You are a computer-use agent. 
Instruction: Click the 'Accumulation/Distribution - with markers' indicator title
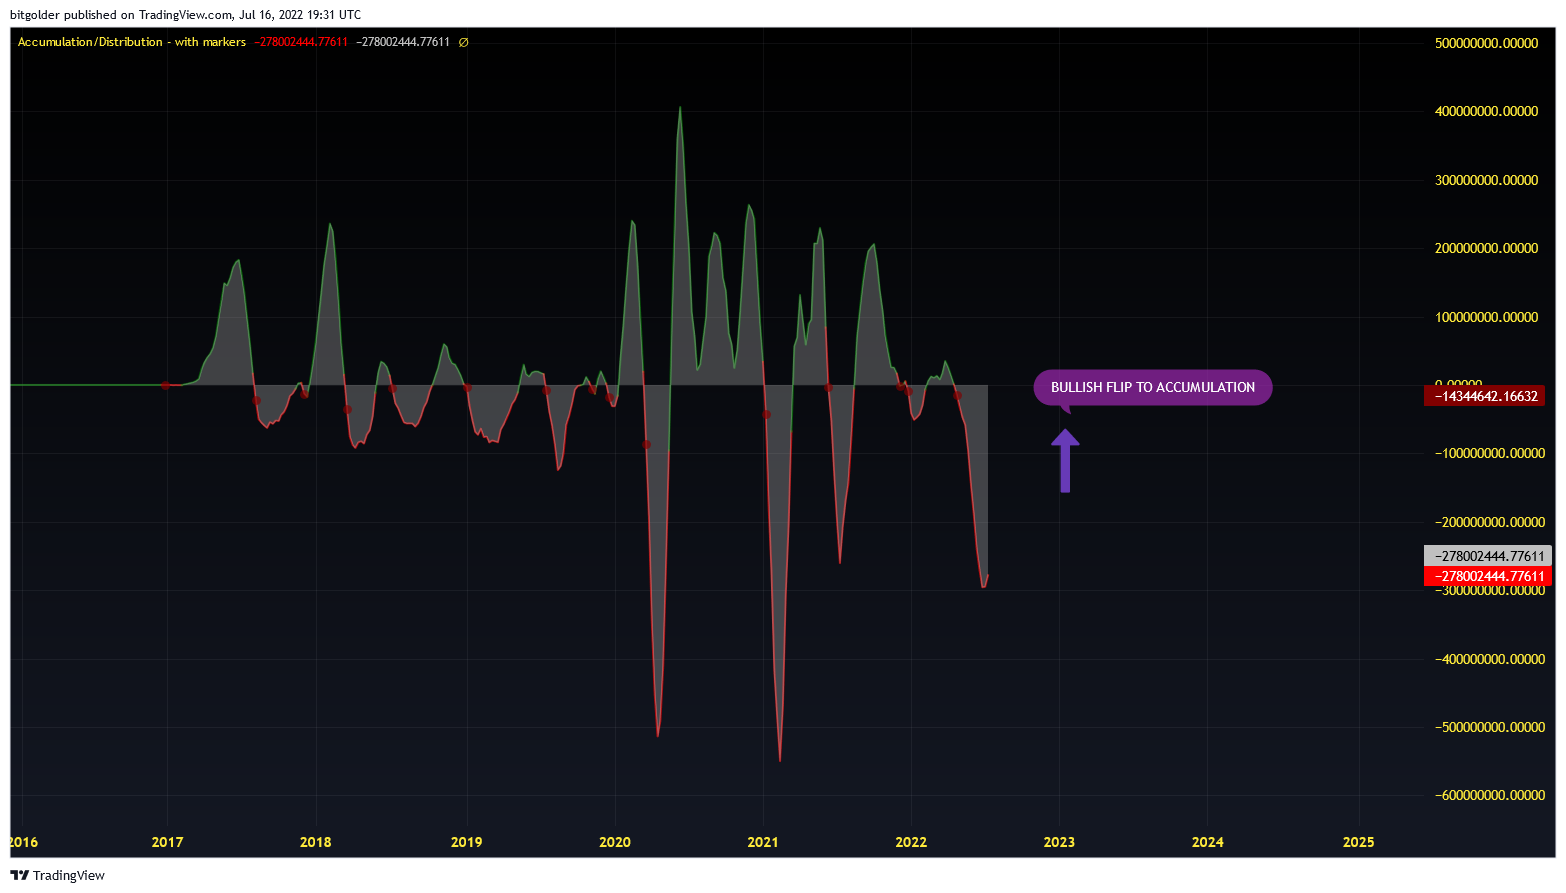point(132,42)
